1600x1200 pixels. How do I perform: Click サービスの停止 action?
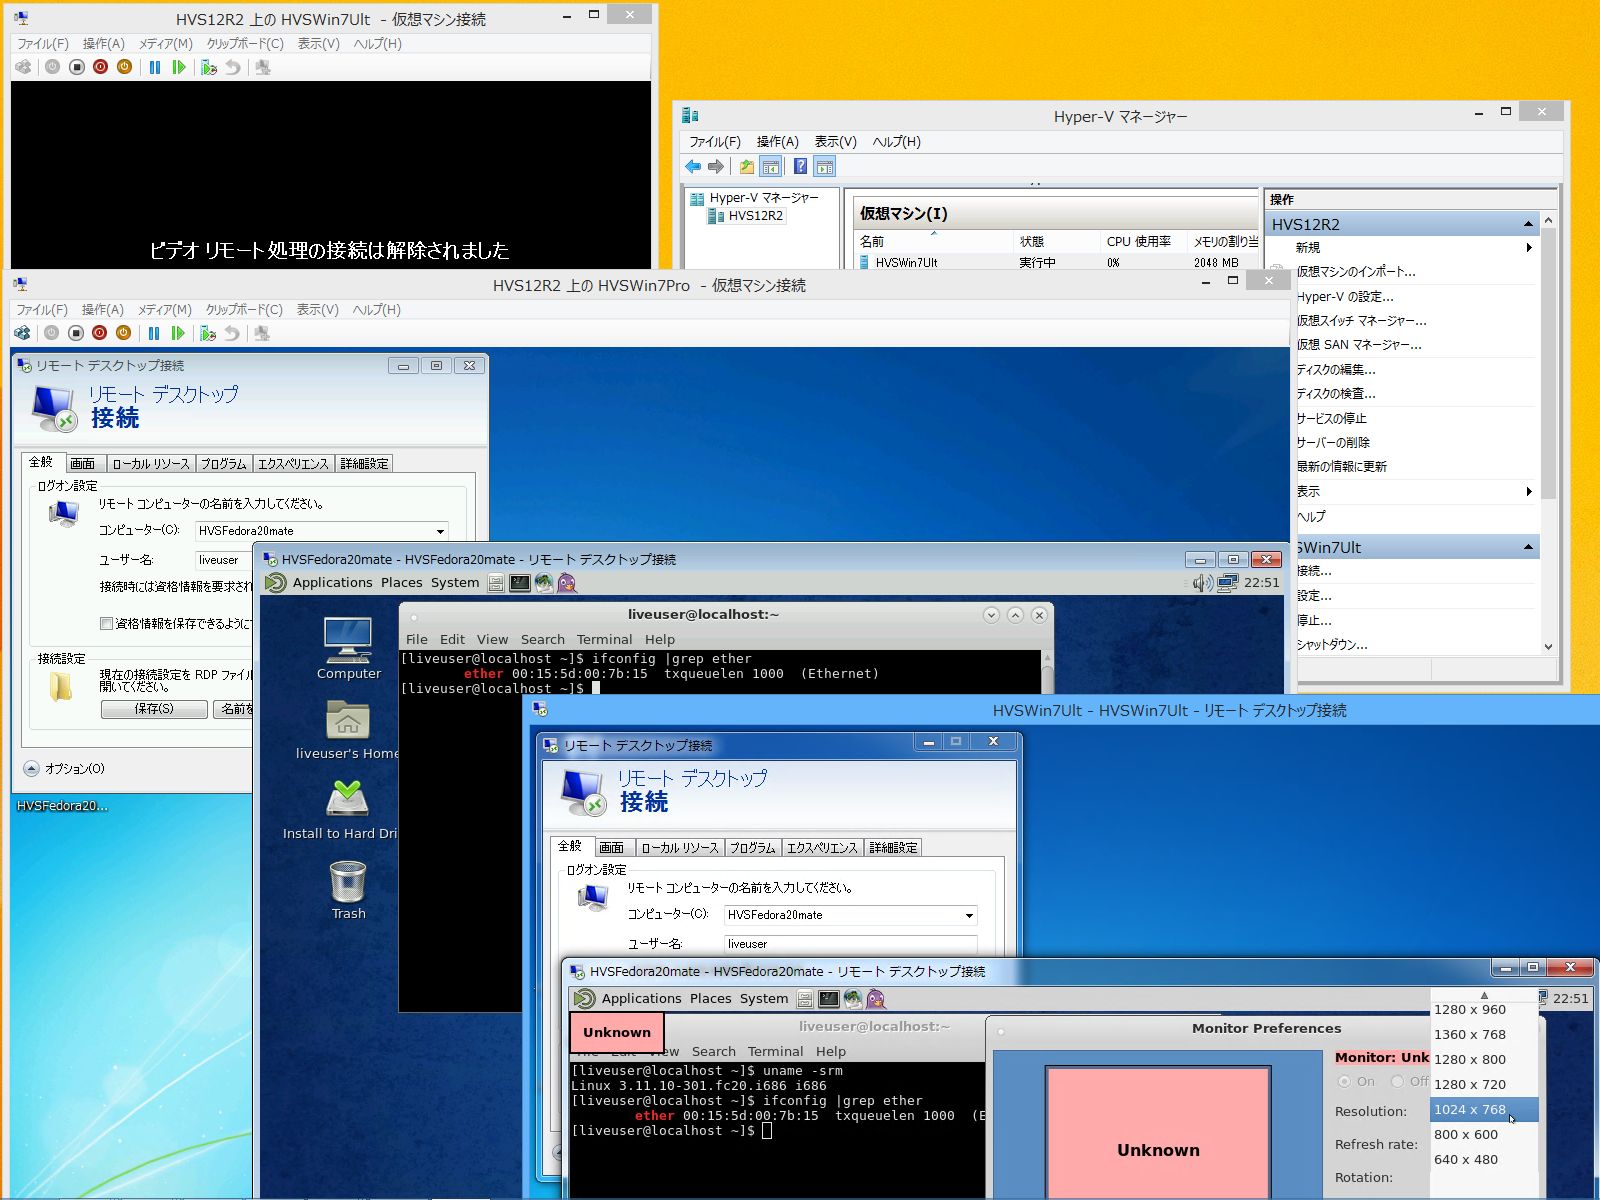pyautogui.click(x=1331, y=419)
